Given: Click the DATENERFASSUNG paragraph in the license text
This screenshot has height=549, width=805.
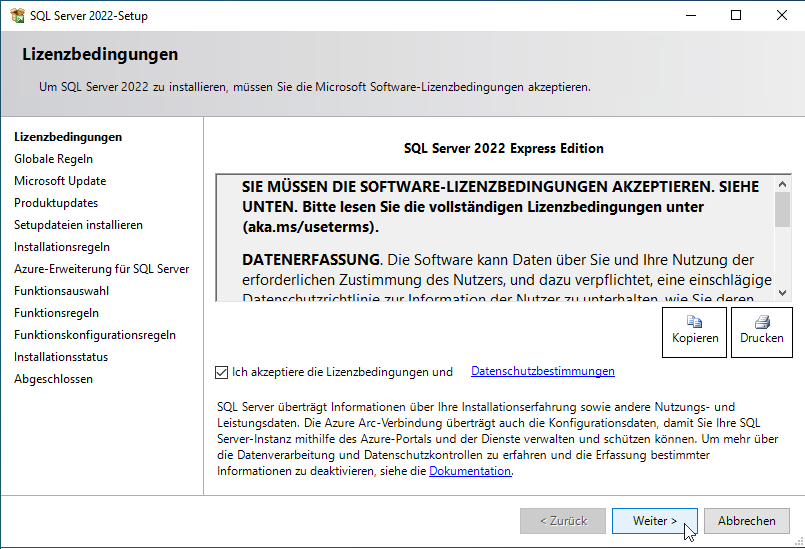Looking at the screenshot, I should (x=507, y=278).
